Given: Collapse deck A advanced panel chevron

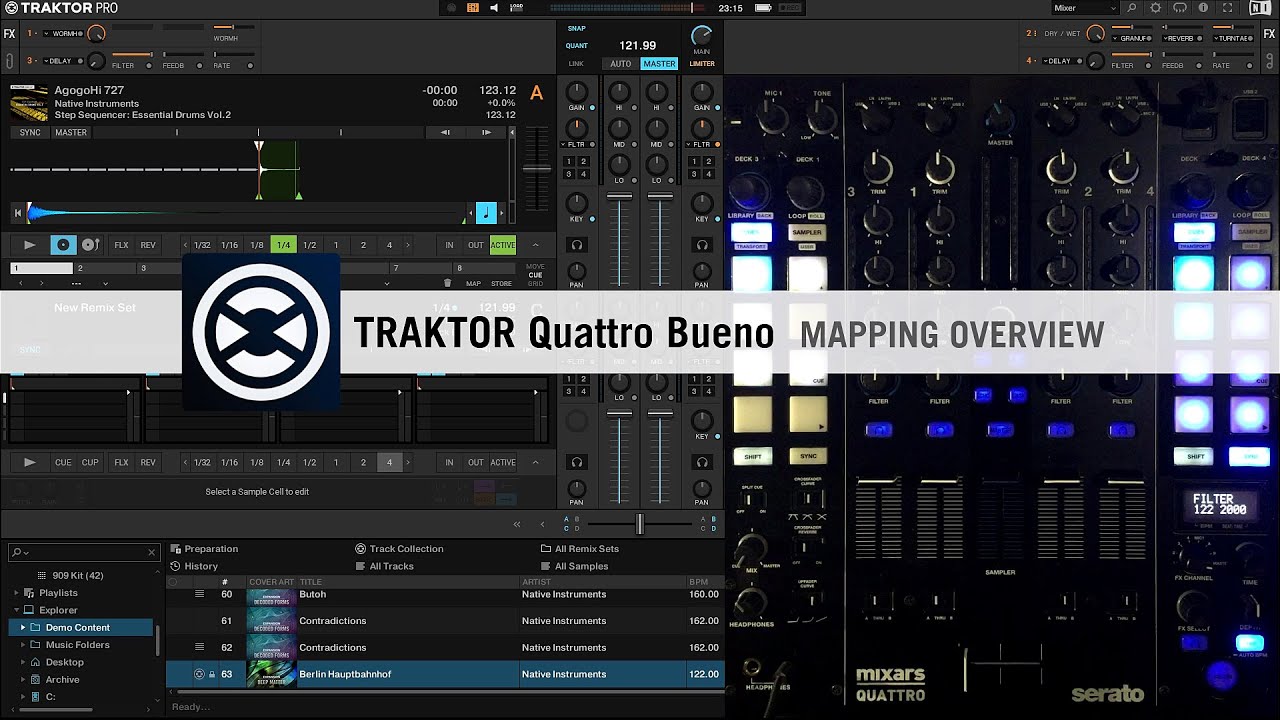Looking at the screenshot, I should (x=535, y=245).
